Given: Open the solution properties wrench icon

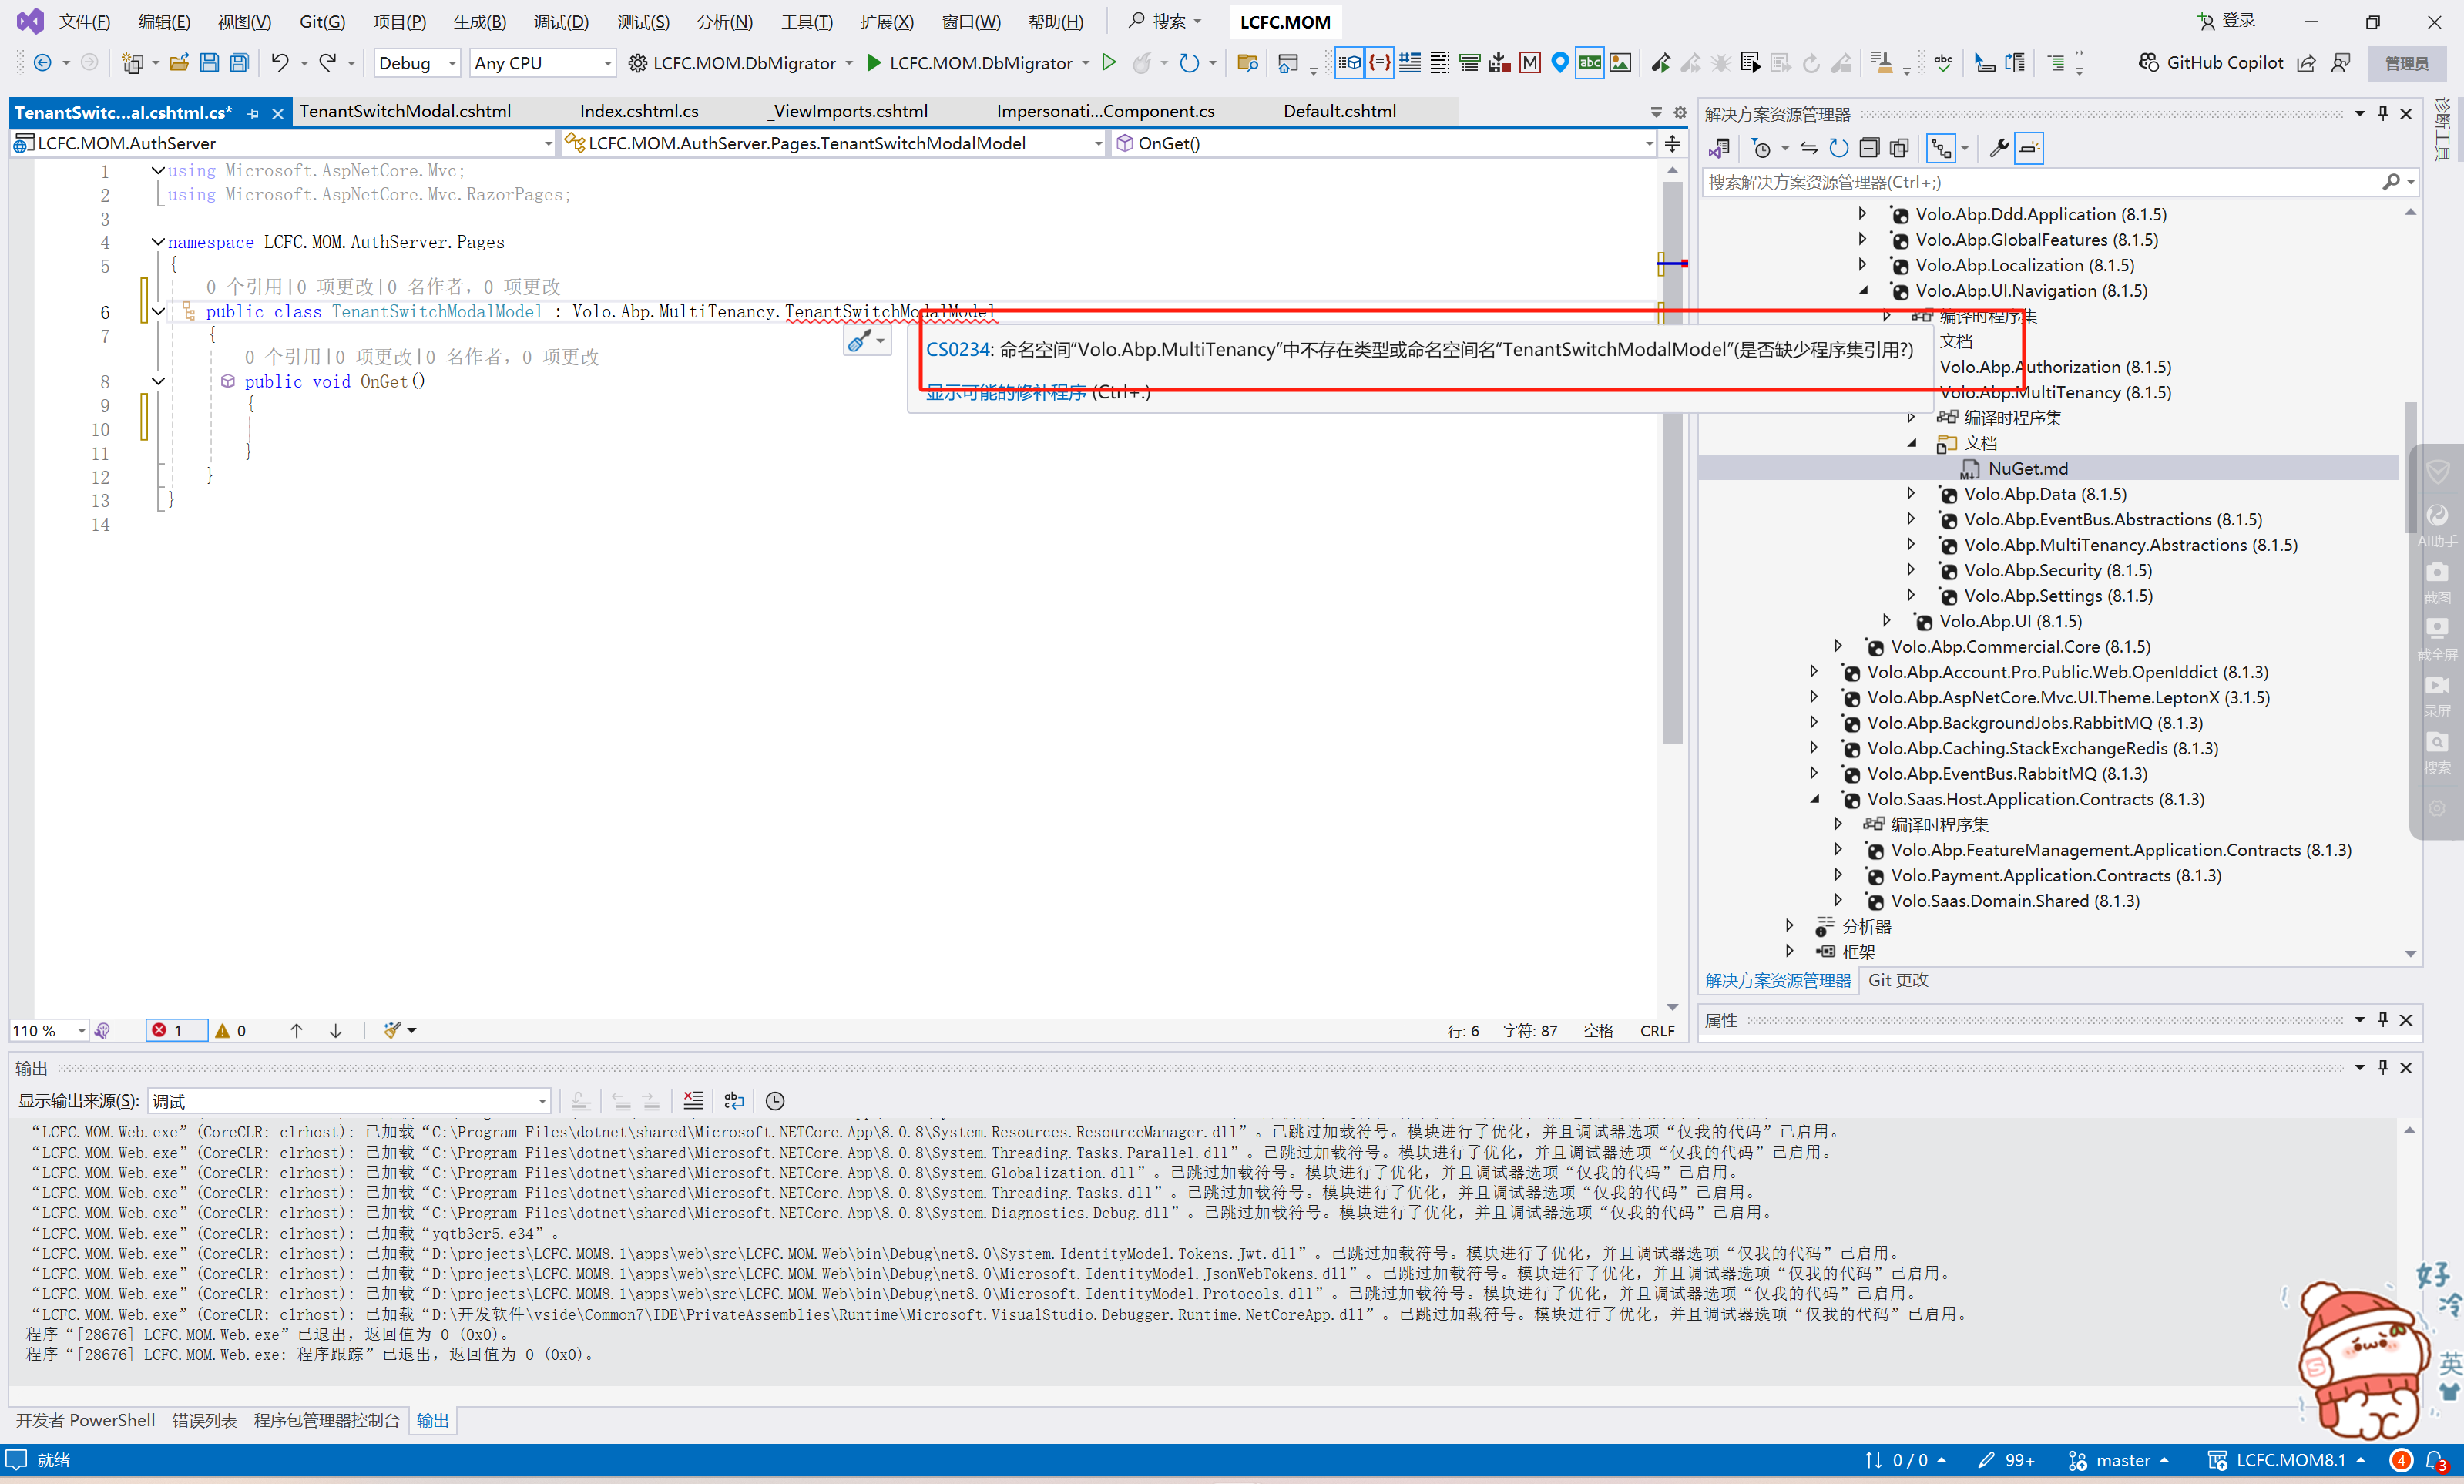Looking at the screenshot, I should [1998, 148].
